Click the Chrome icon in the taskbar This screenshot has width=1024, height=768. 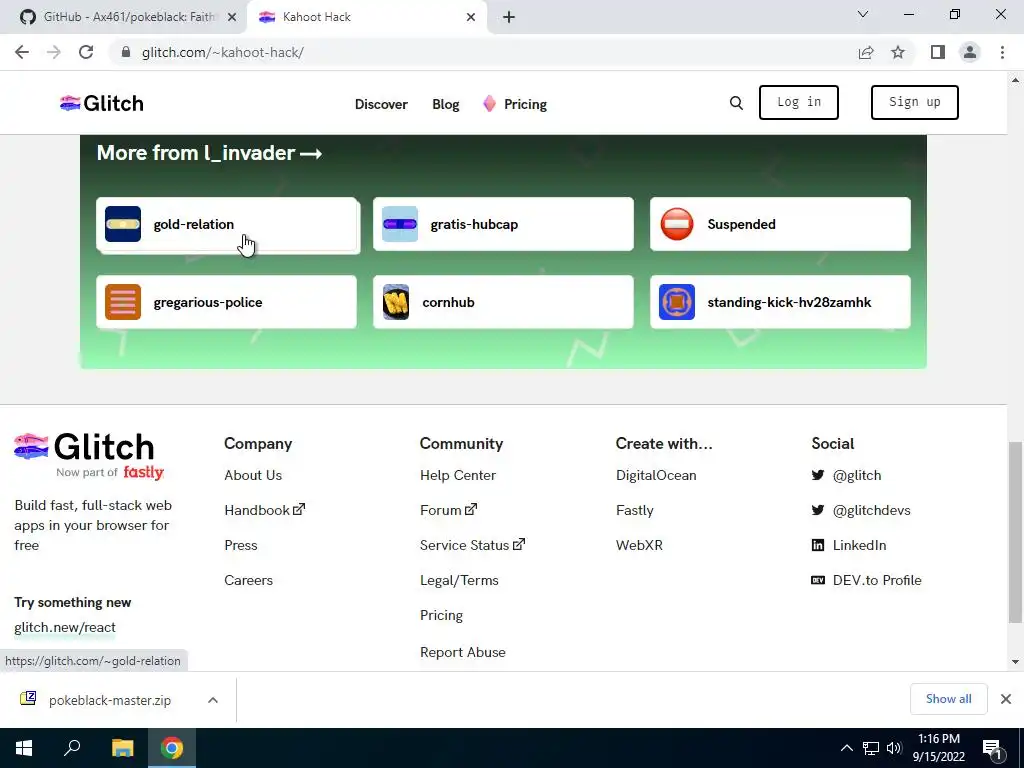(172, 748)
